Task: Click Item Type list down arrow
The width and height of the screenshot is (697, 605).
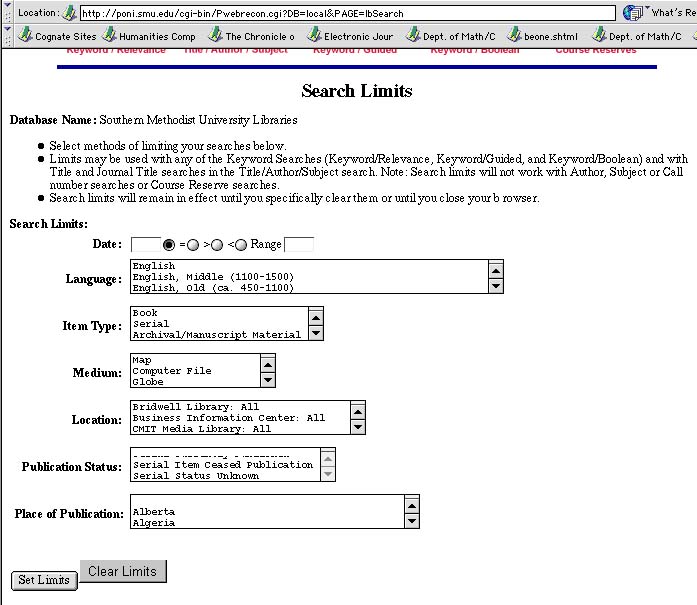Action: pyautogui.click(x=316, y=333)
